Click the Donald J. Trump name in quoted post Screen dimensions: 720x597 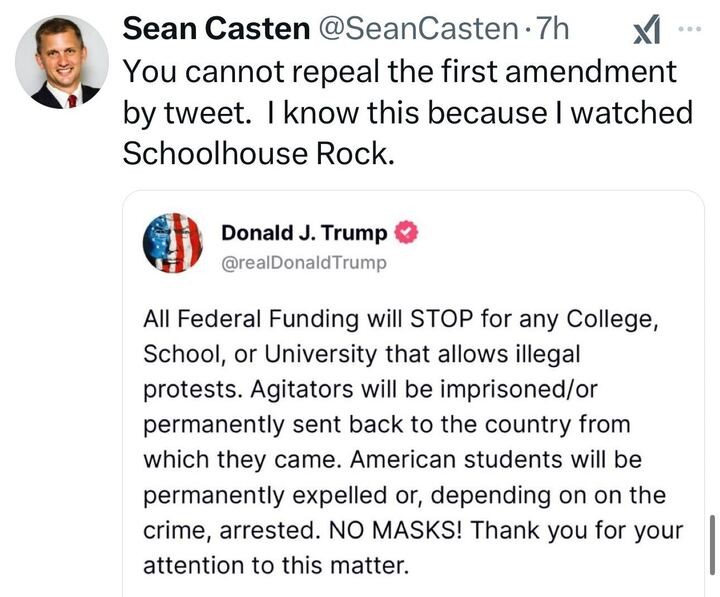tap(304, 233)
